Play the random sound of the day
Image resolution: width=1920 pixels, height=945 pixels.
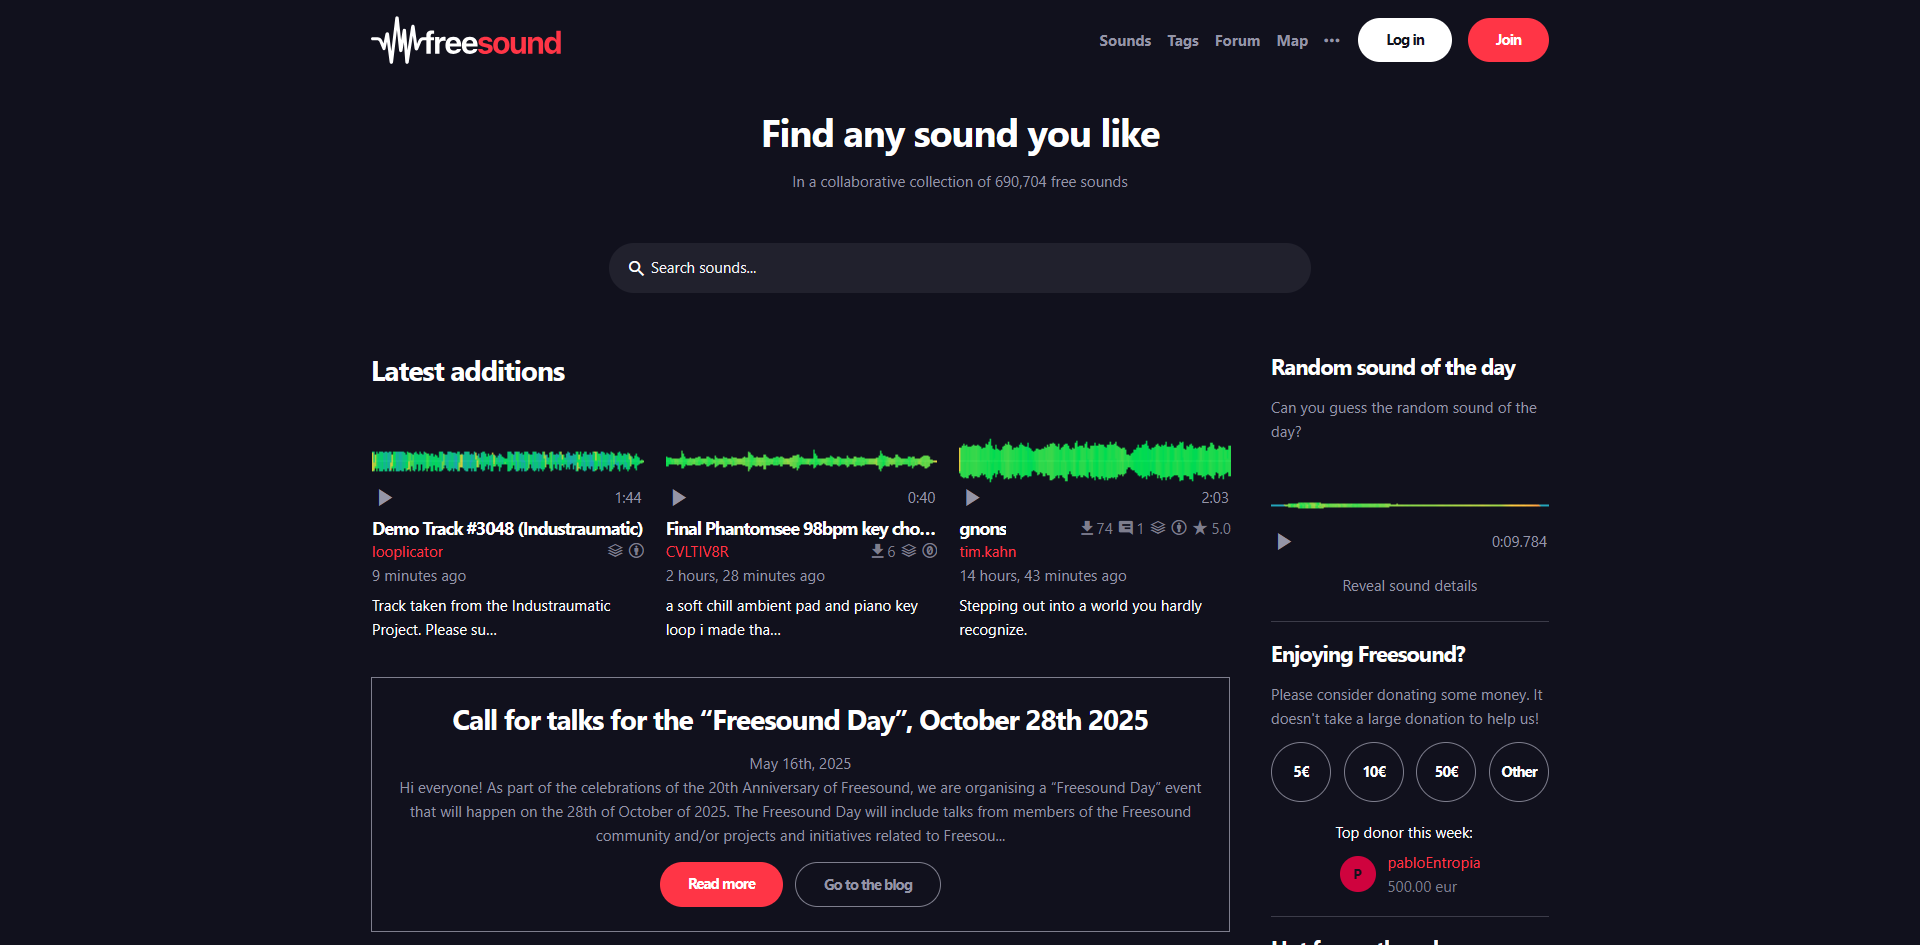[x=1284, y=542]
